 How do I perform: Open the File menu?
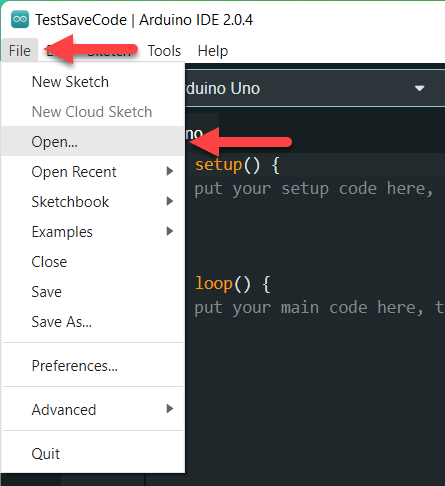[20, 51]
